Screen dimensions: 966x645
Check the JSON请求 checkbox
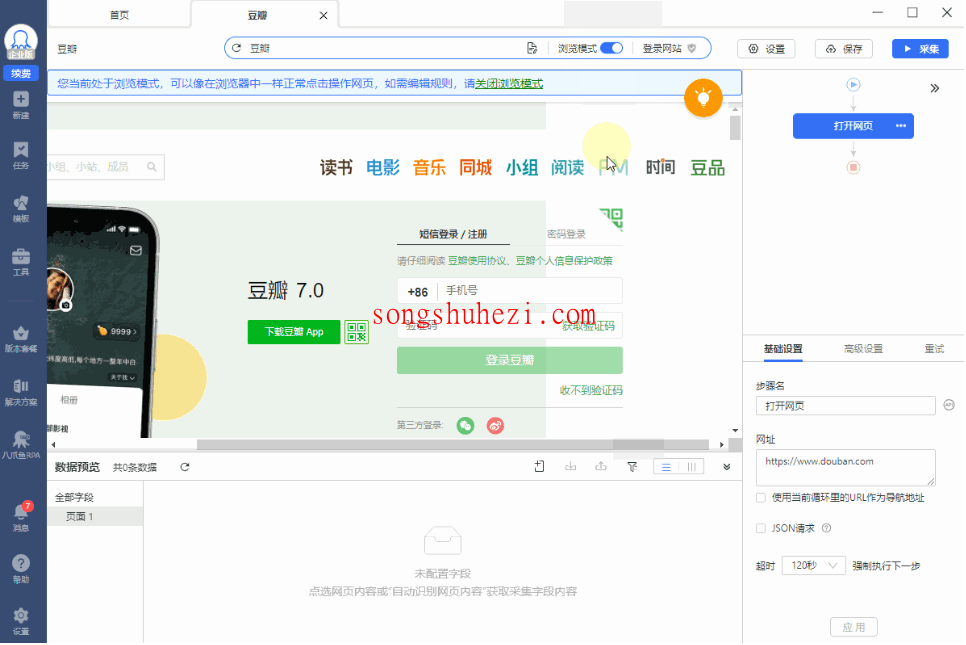761,528
